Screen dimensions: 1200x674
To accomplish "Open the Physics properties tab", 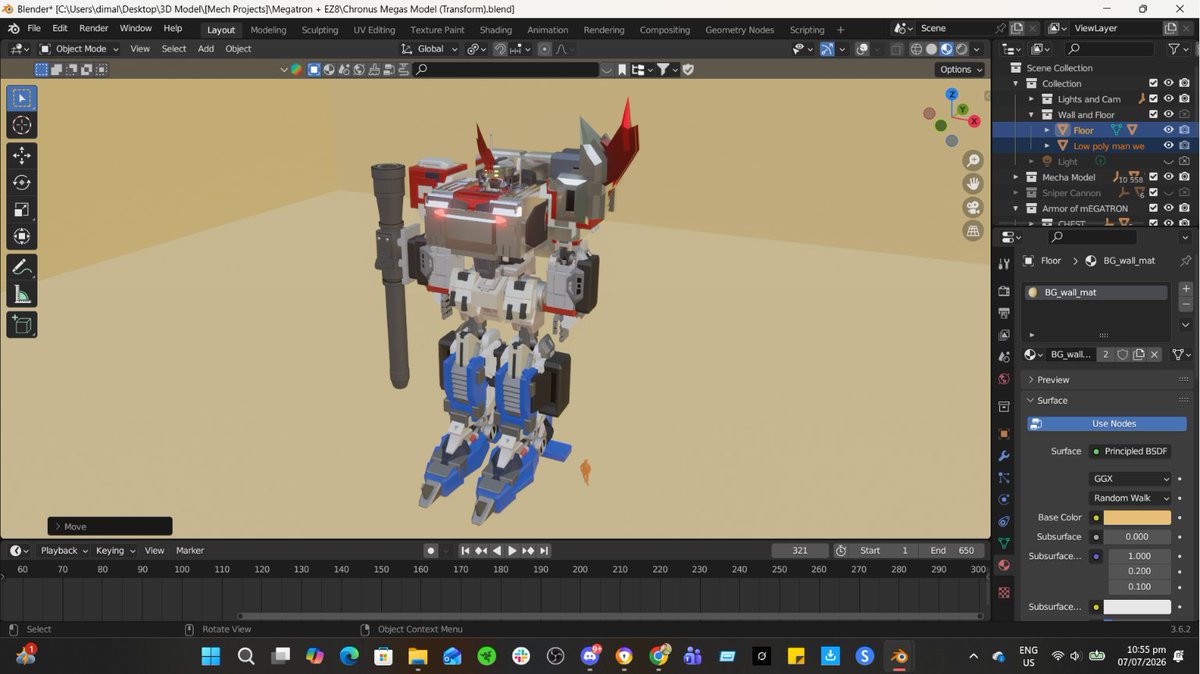I will click(x=1004, y=499).
